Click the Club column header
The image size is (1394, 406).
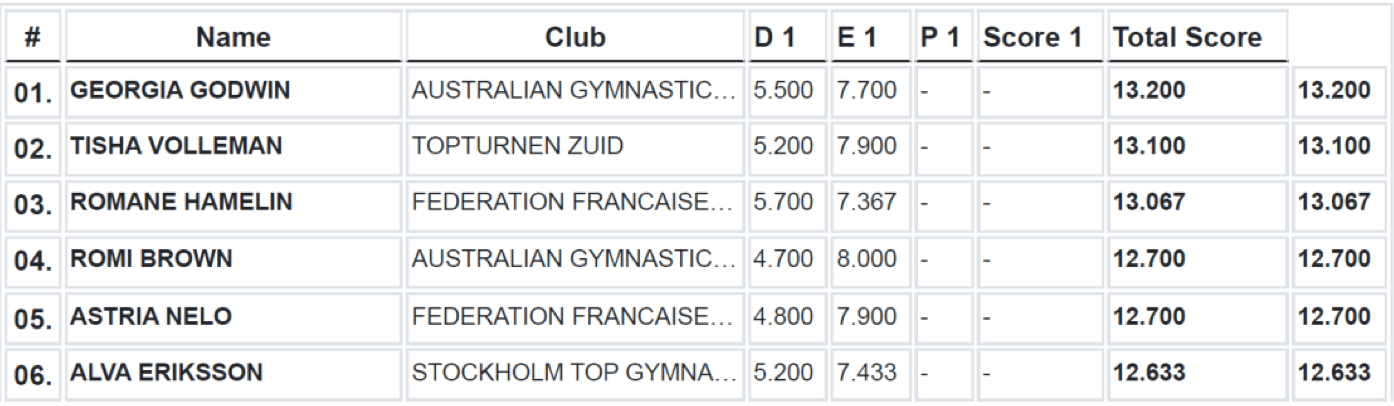pyautogui.click(x=575, y=38)
